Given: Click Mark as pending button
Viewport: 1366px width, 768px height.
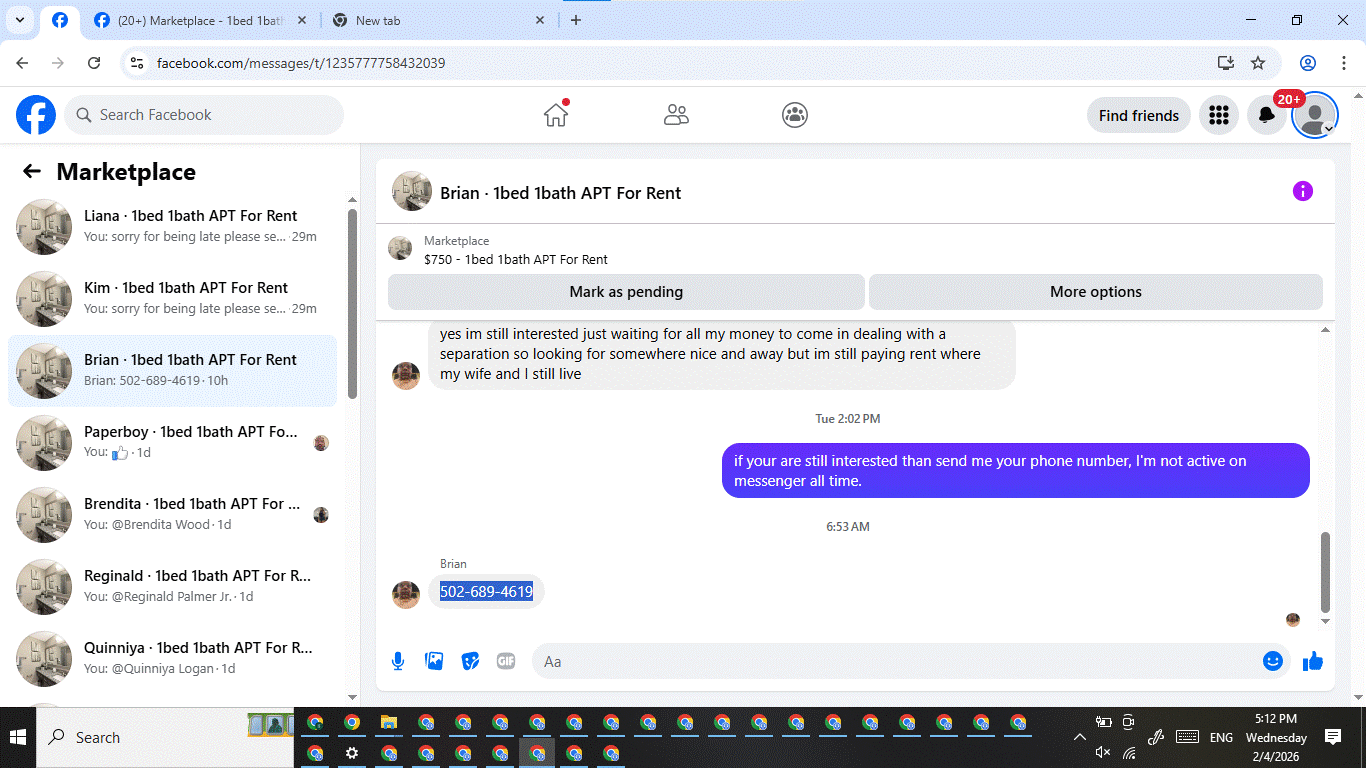Looking at the screenshot, I should tap(626, 292).
